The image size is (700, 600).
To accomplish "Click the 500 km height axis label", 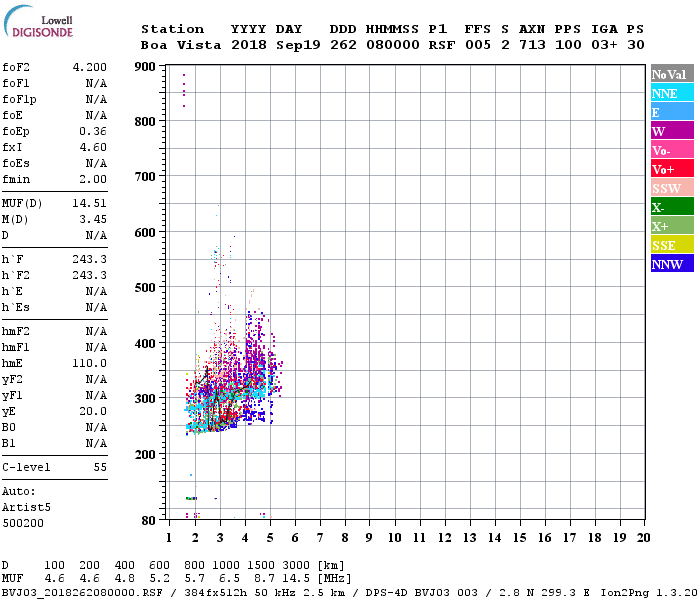I will (x=145, y=287).
